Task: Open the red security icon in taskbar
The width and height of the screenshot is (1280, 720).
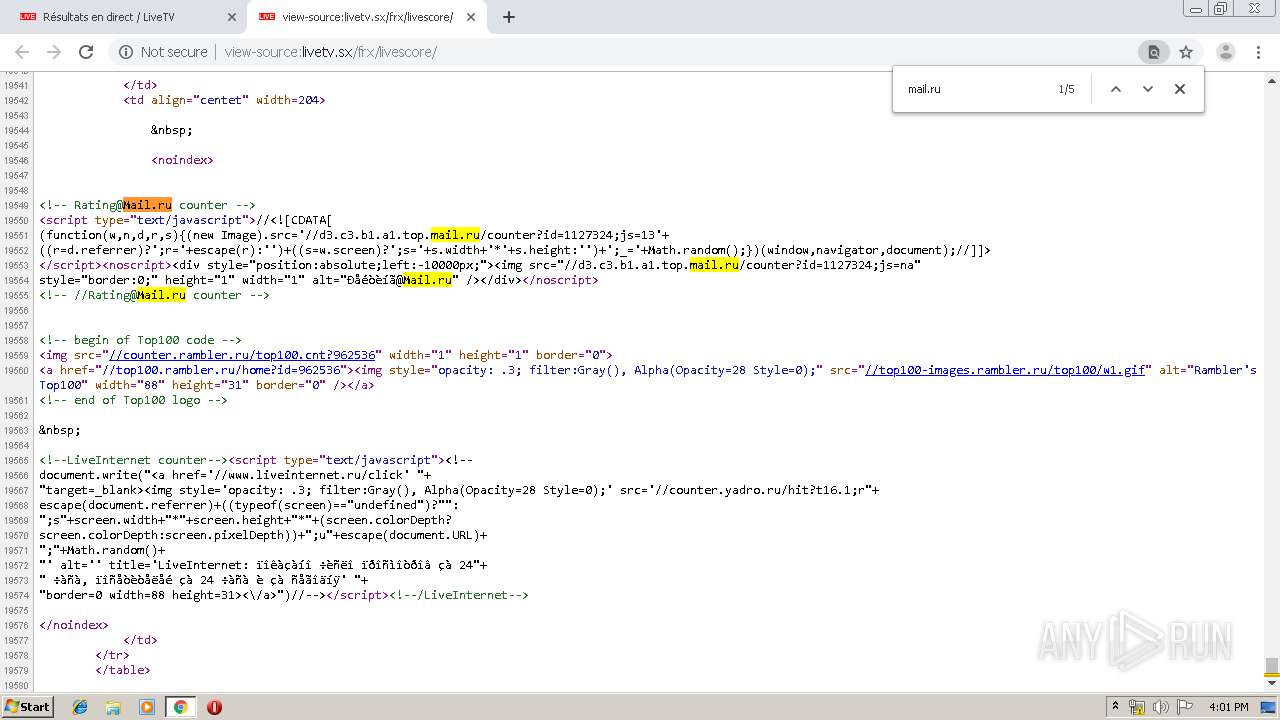Action: (x=214, y=707)
